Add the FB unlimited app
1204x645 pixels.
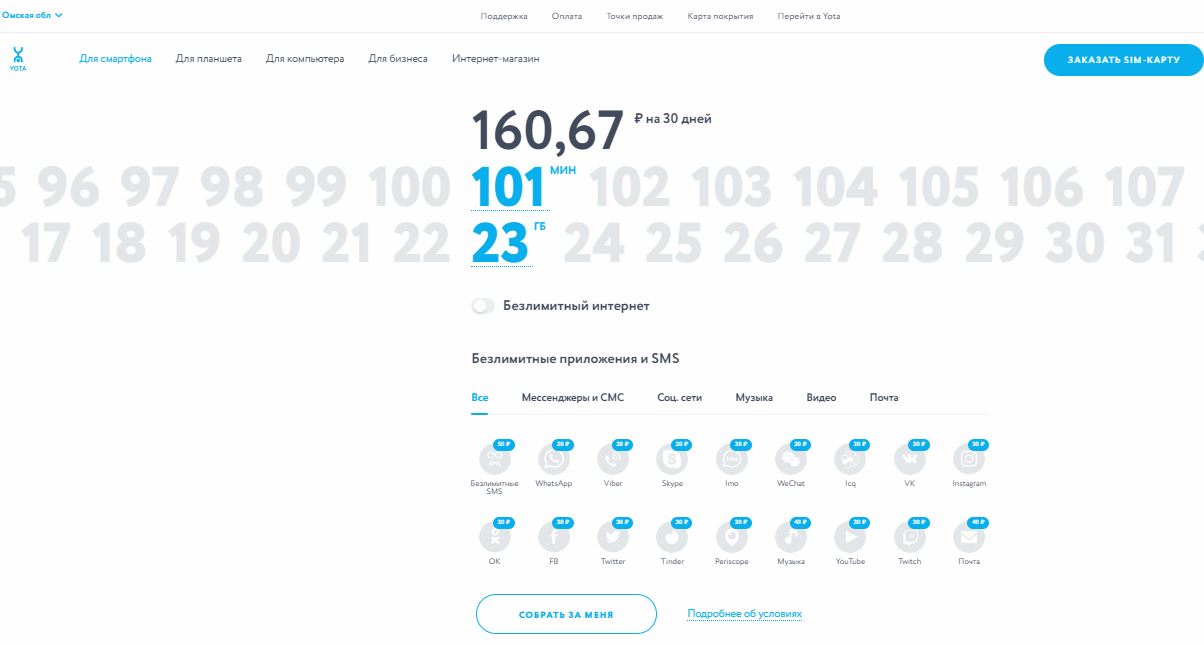pos(554,538)
